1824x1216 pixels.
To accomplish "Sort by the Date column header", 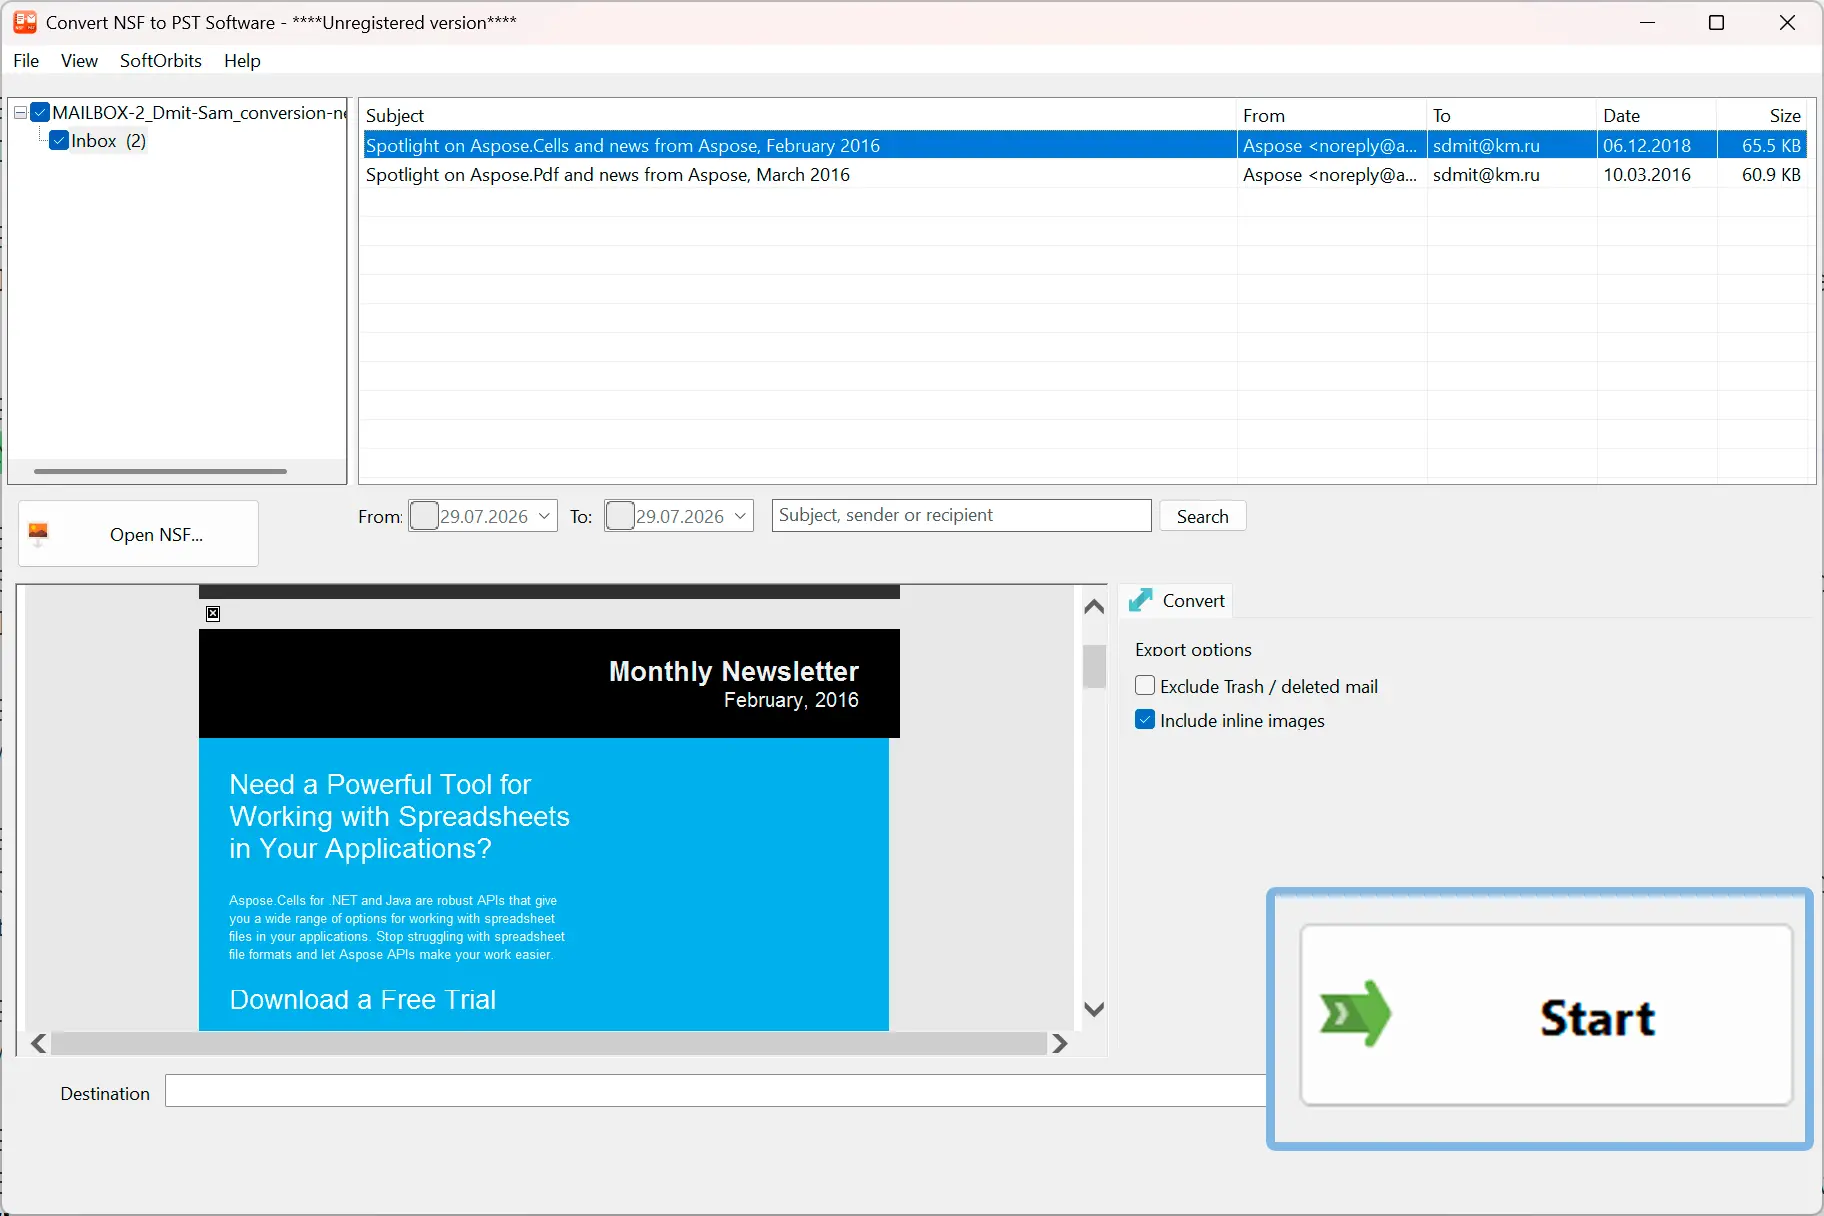I will click(1657, 115).
